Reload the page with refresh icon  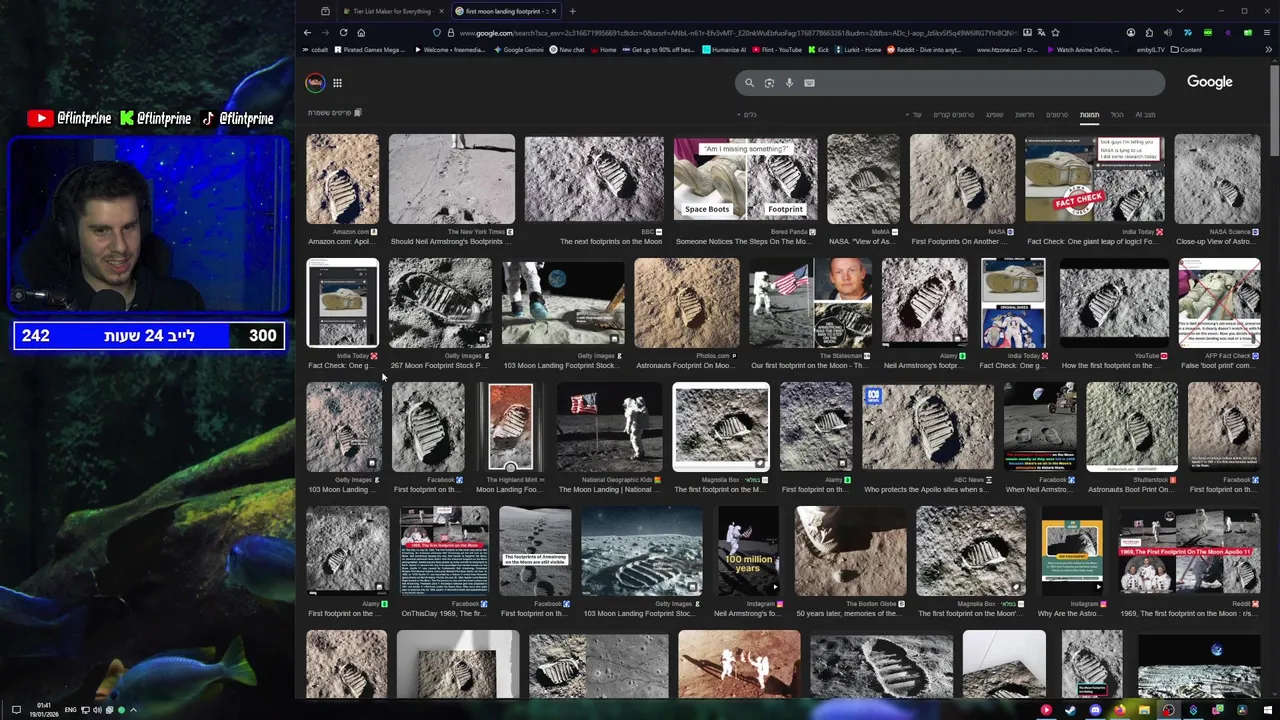[x=343, y=32]
